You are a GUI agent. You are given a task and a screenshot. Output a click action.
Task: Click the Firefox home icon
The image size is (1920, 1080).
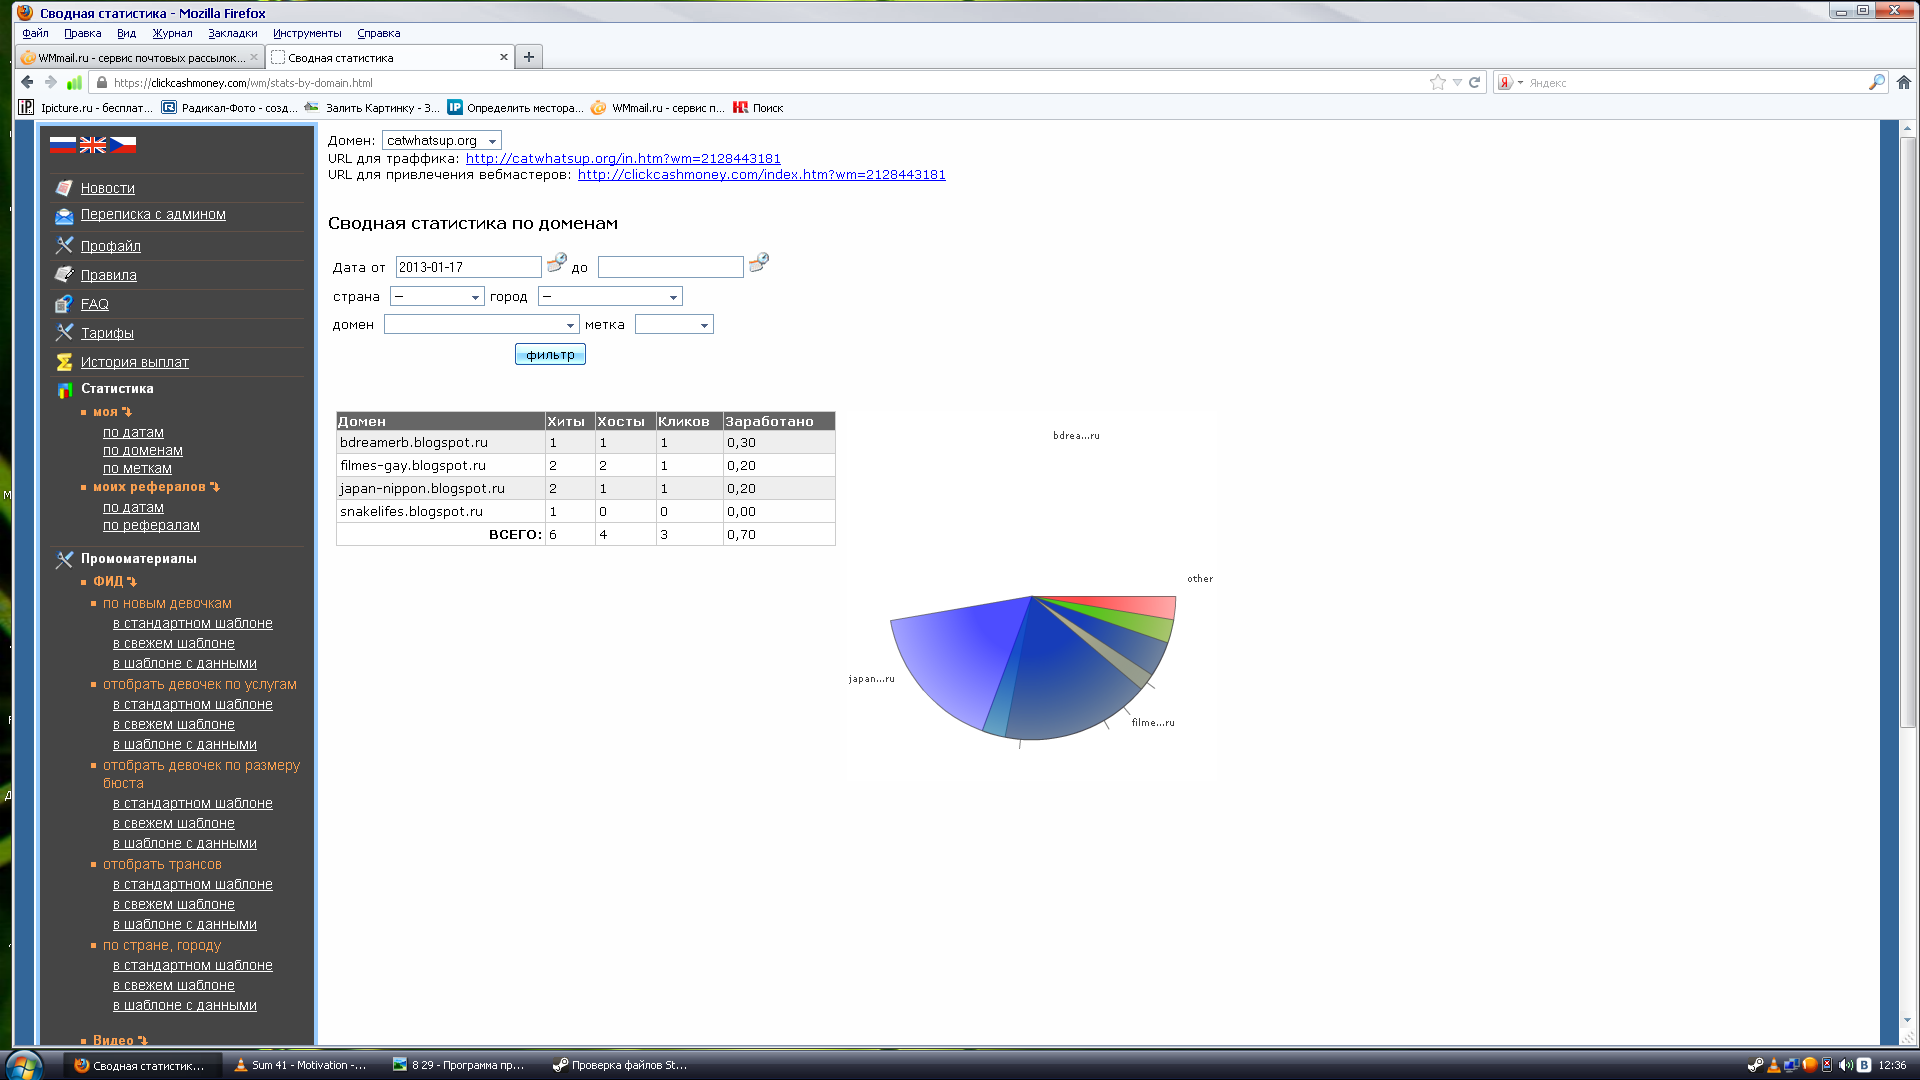tap(1903, 82)
